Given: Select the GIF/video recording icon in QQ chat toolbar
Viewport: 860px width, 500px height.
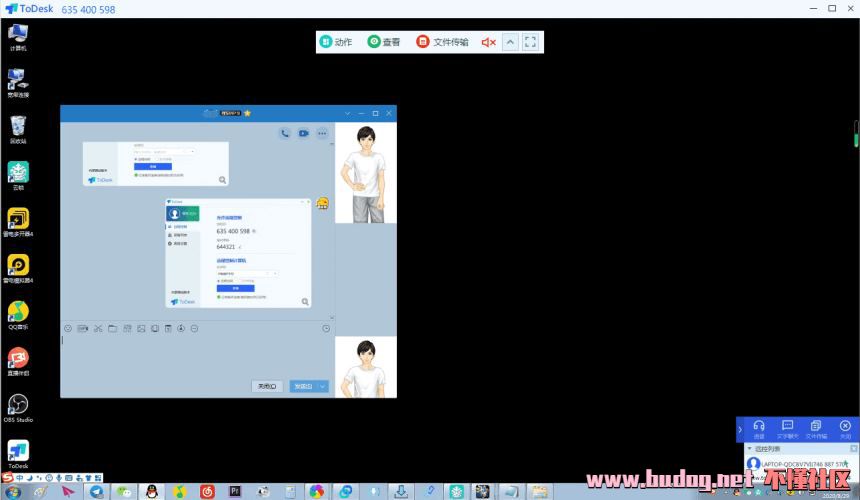Looking at the screenshot, I should pyautogui.click(x=83, y=328).
